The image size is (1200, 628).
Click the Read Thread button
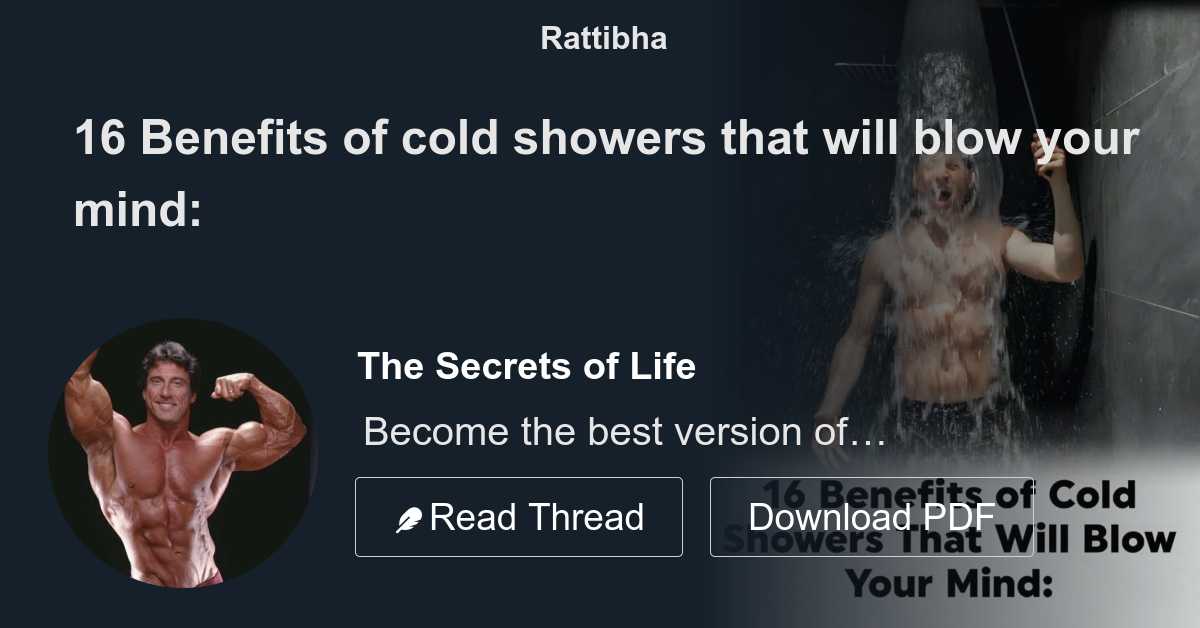coord(519,517)
